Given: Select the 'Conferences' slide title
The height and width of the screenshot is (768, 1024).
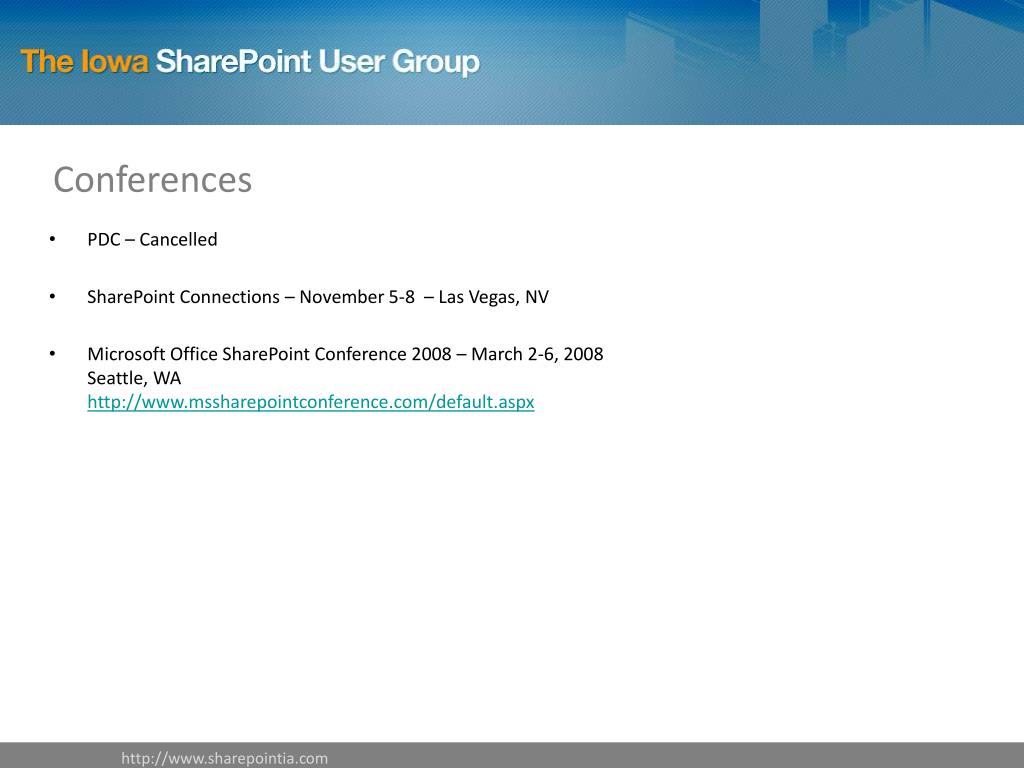Looking at the screenshot, I should click(x=153, y=180).
